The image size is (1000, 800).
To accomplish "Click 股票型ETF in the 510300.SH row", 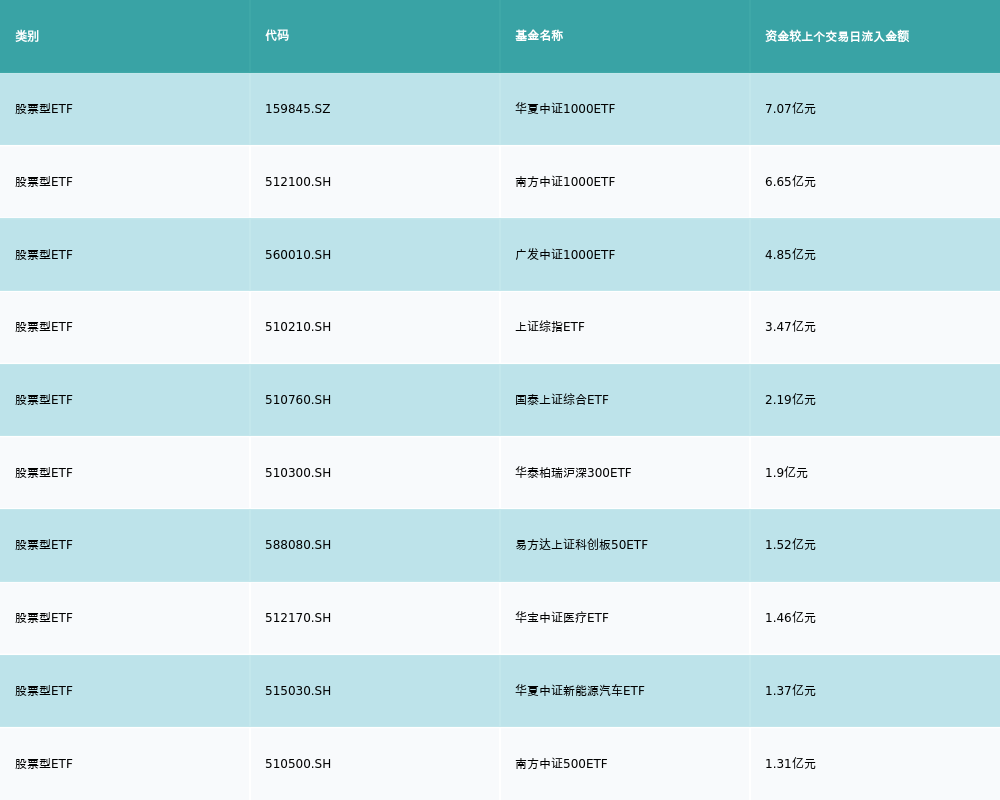I will coord(44,473).
